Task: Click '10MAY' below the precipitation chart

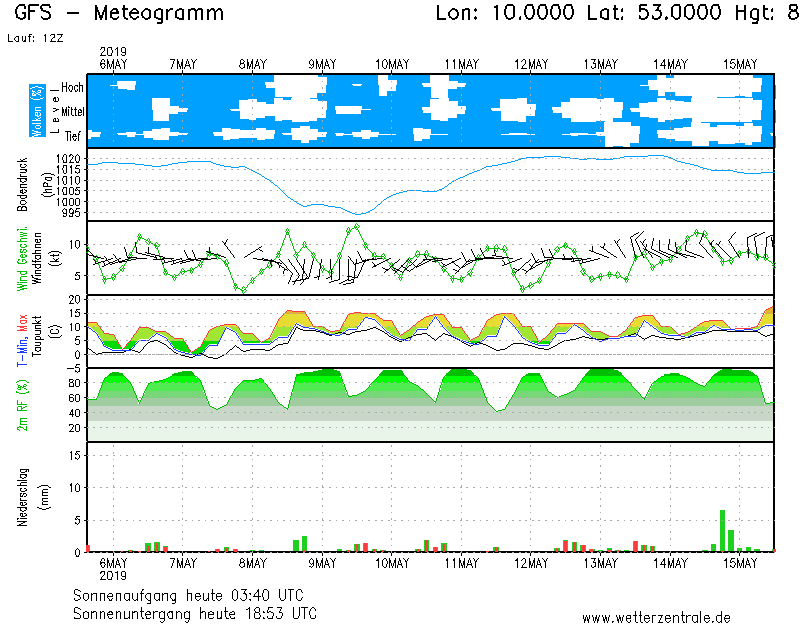Action: pos(392,563)
